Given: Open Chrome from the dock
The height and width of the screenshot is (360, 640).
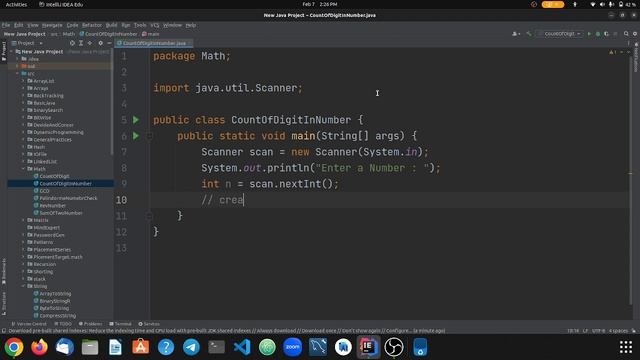Looking at the screenshot, I should pos(14,347).
